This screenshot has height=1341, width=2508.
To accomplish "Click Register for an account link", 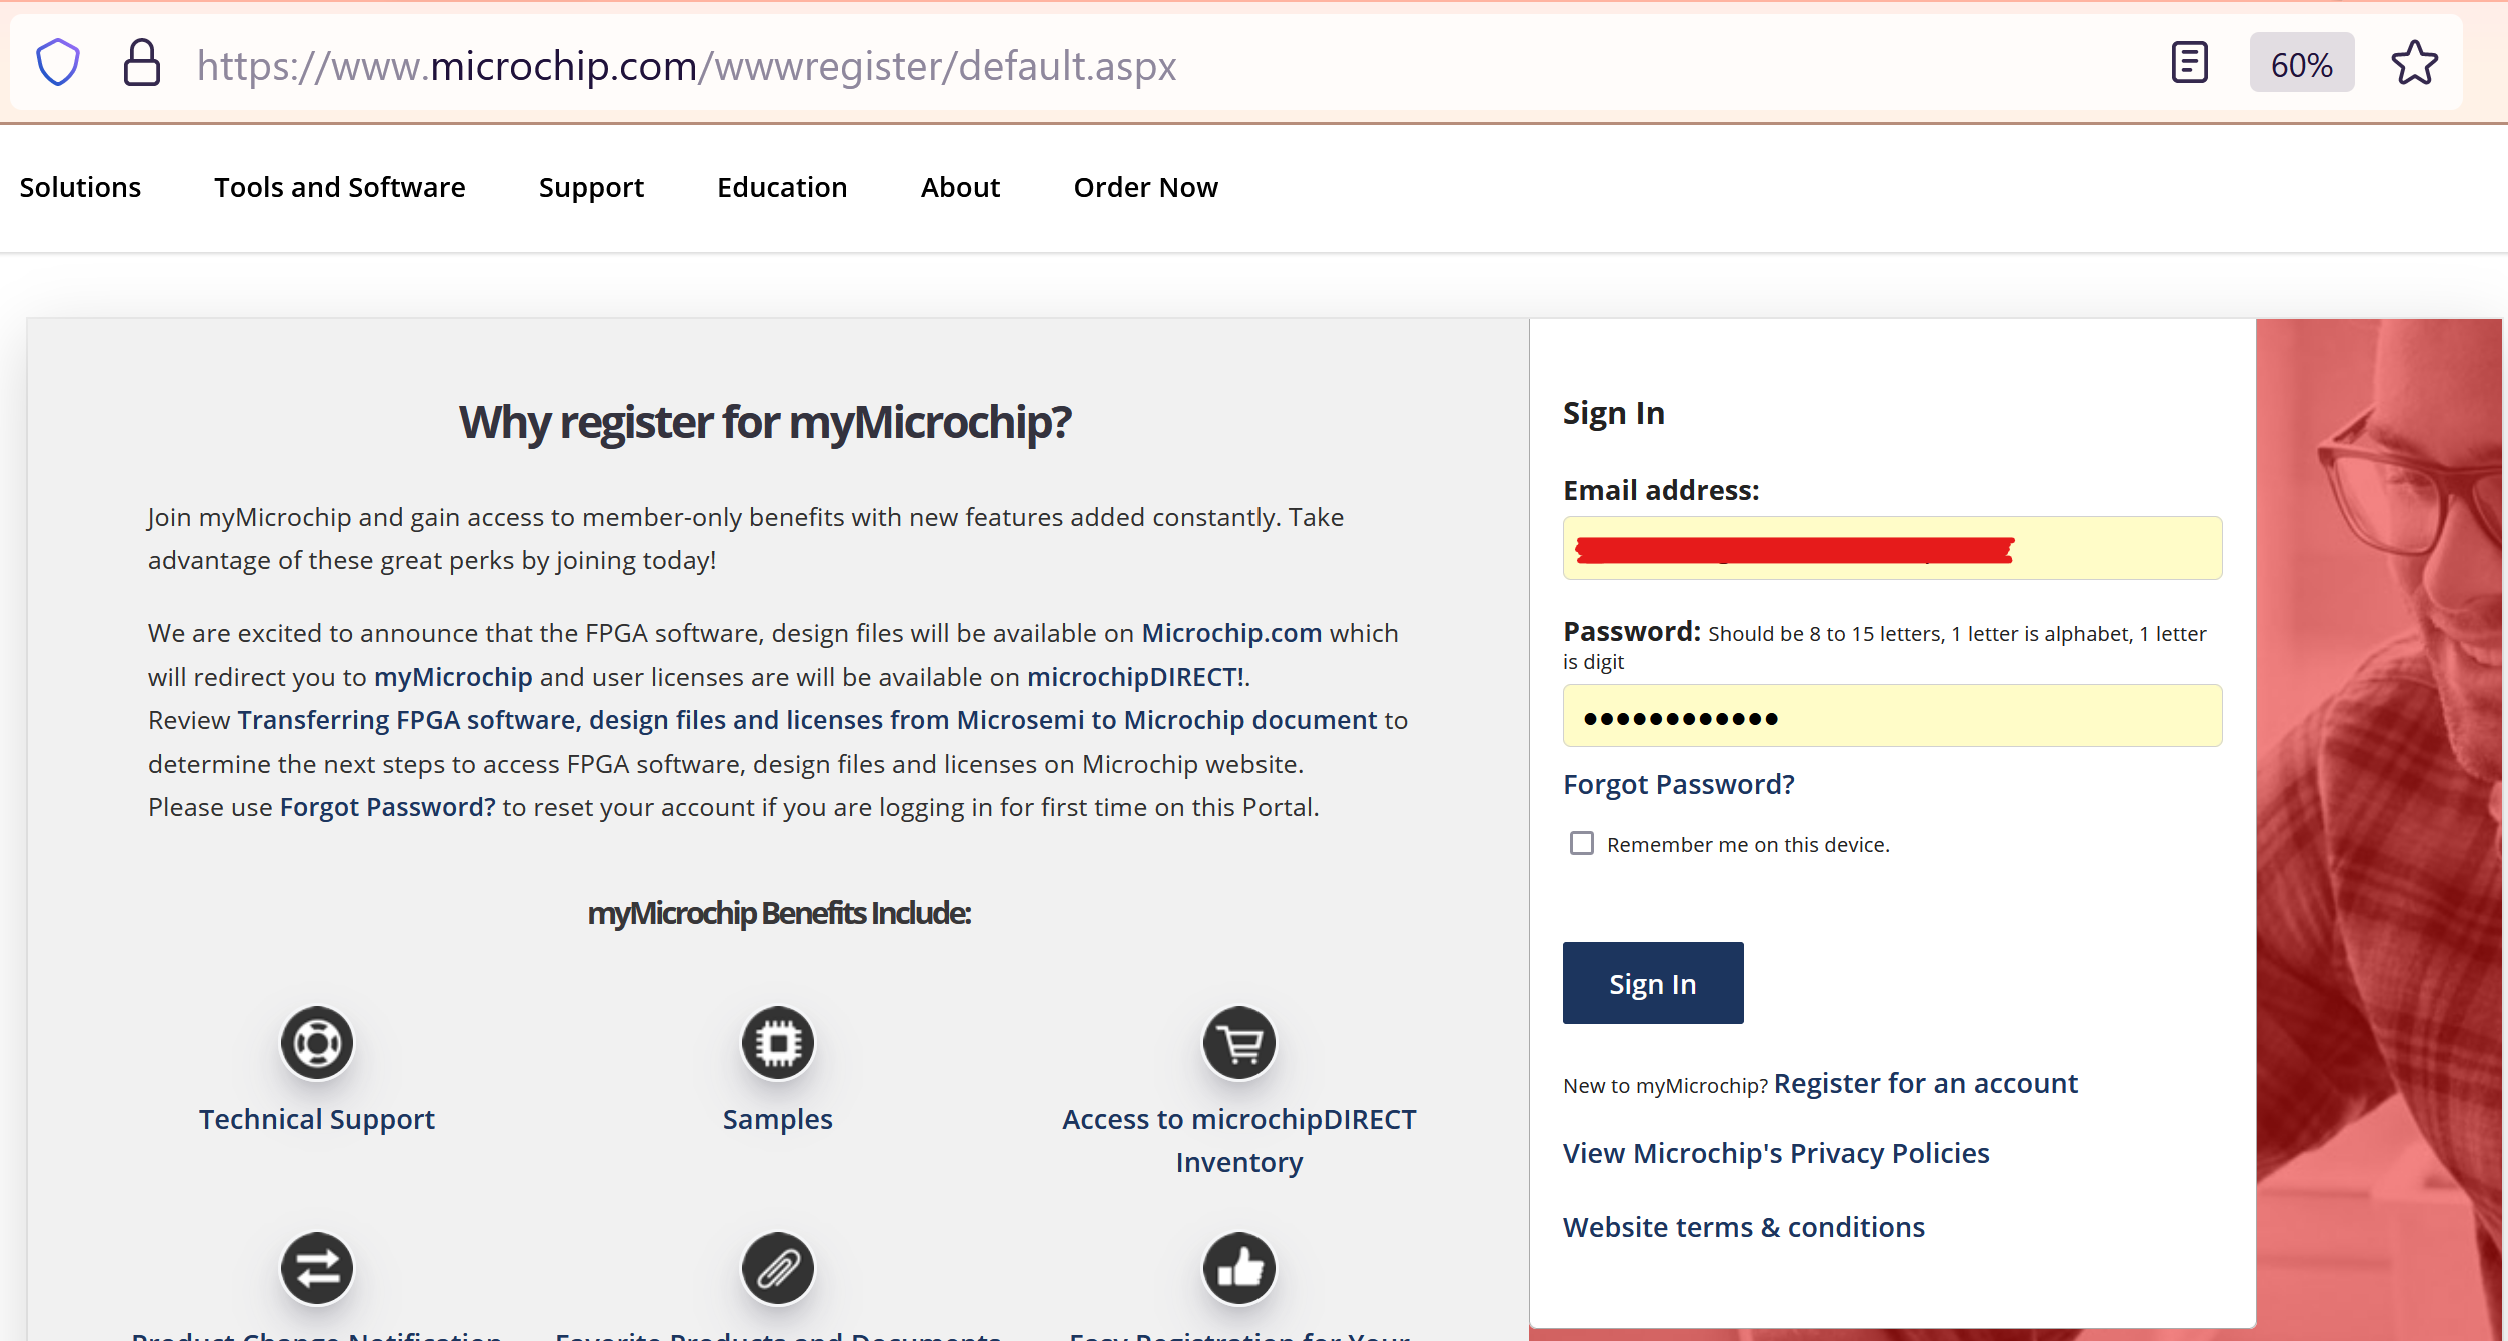I will pos(1926,1084).
